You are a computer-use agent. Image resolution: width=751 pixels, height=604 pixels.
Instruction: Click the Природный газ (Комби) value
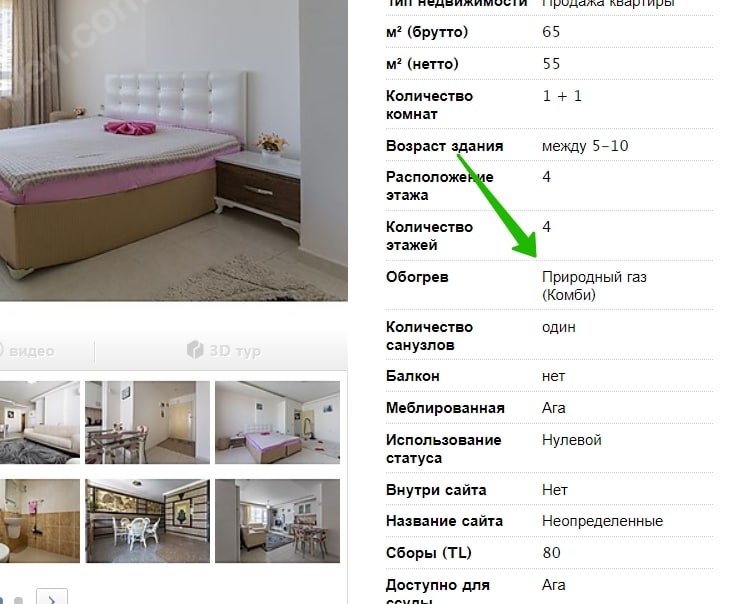[594, 285]
